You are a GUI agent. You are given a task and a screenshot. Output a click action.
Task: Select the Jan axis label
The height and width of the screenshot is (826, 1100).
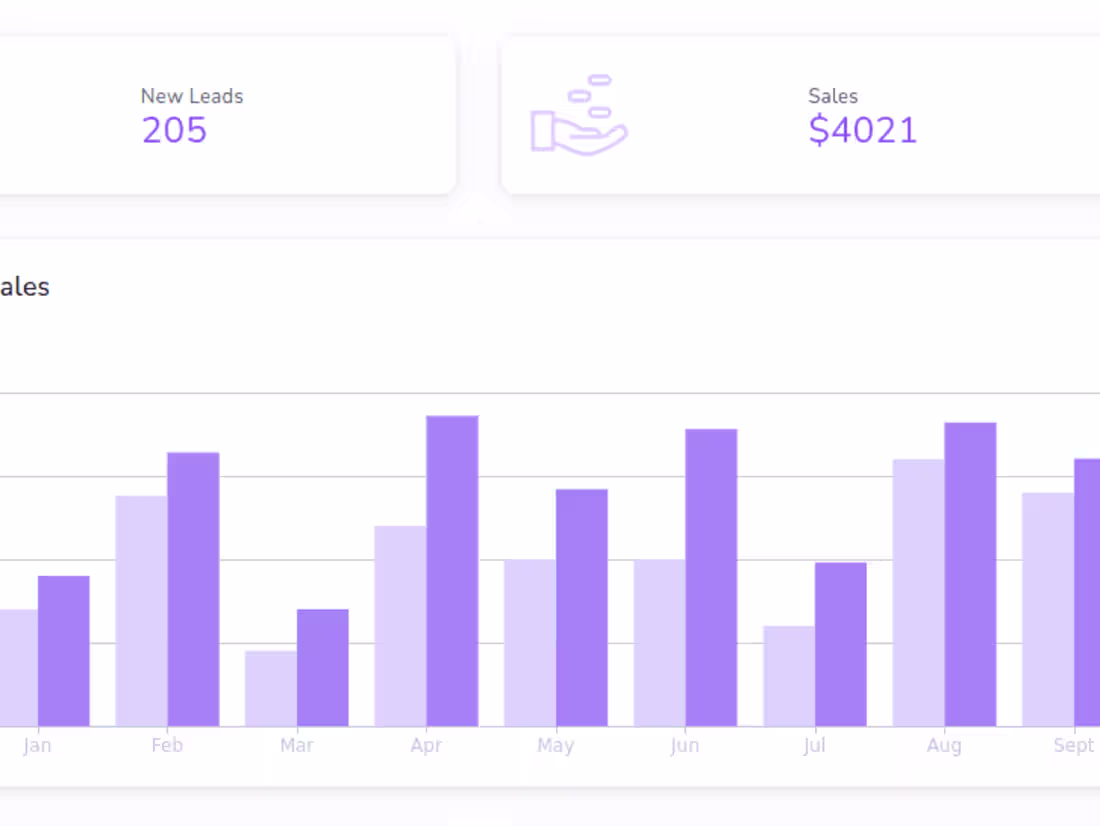tap(38, 745)
